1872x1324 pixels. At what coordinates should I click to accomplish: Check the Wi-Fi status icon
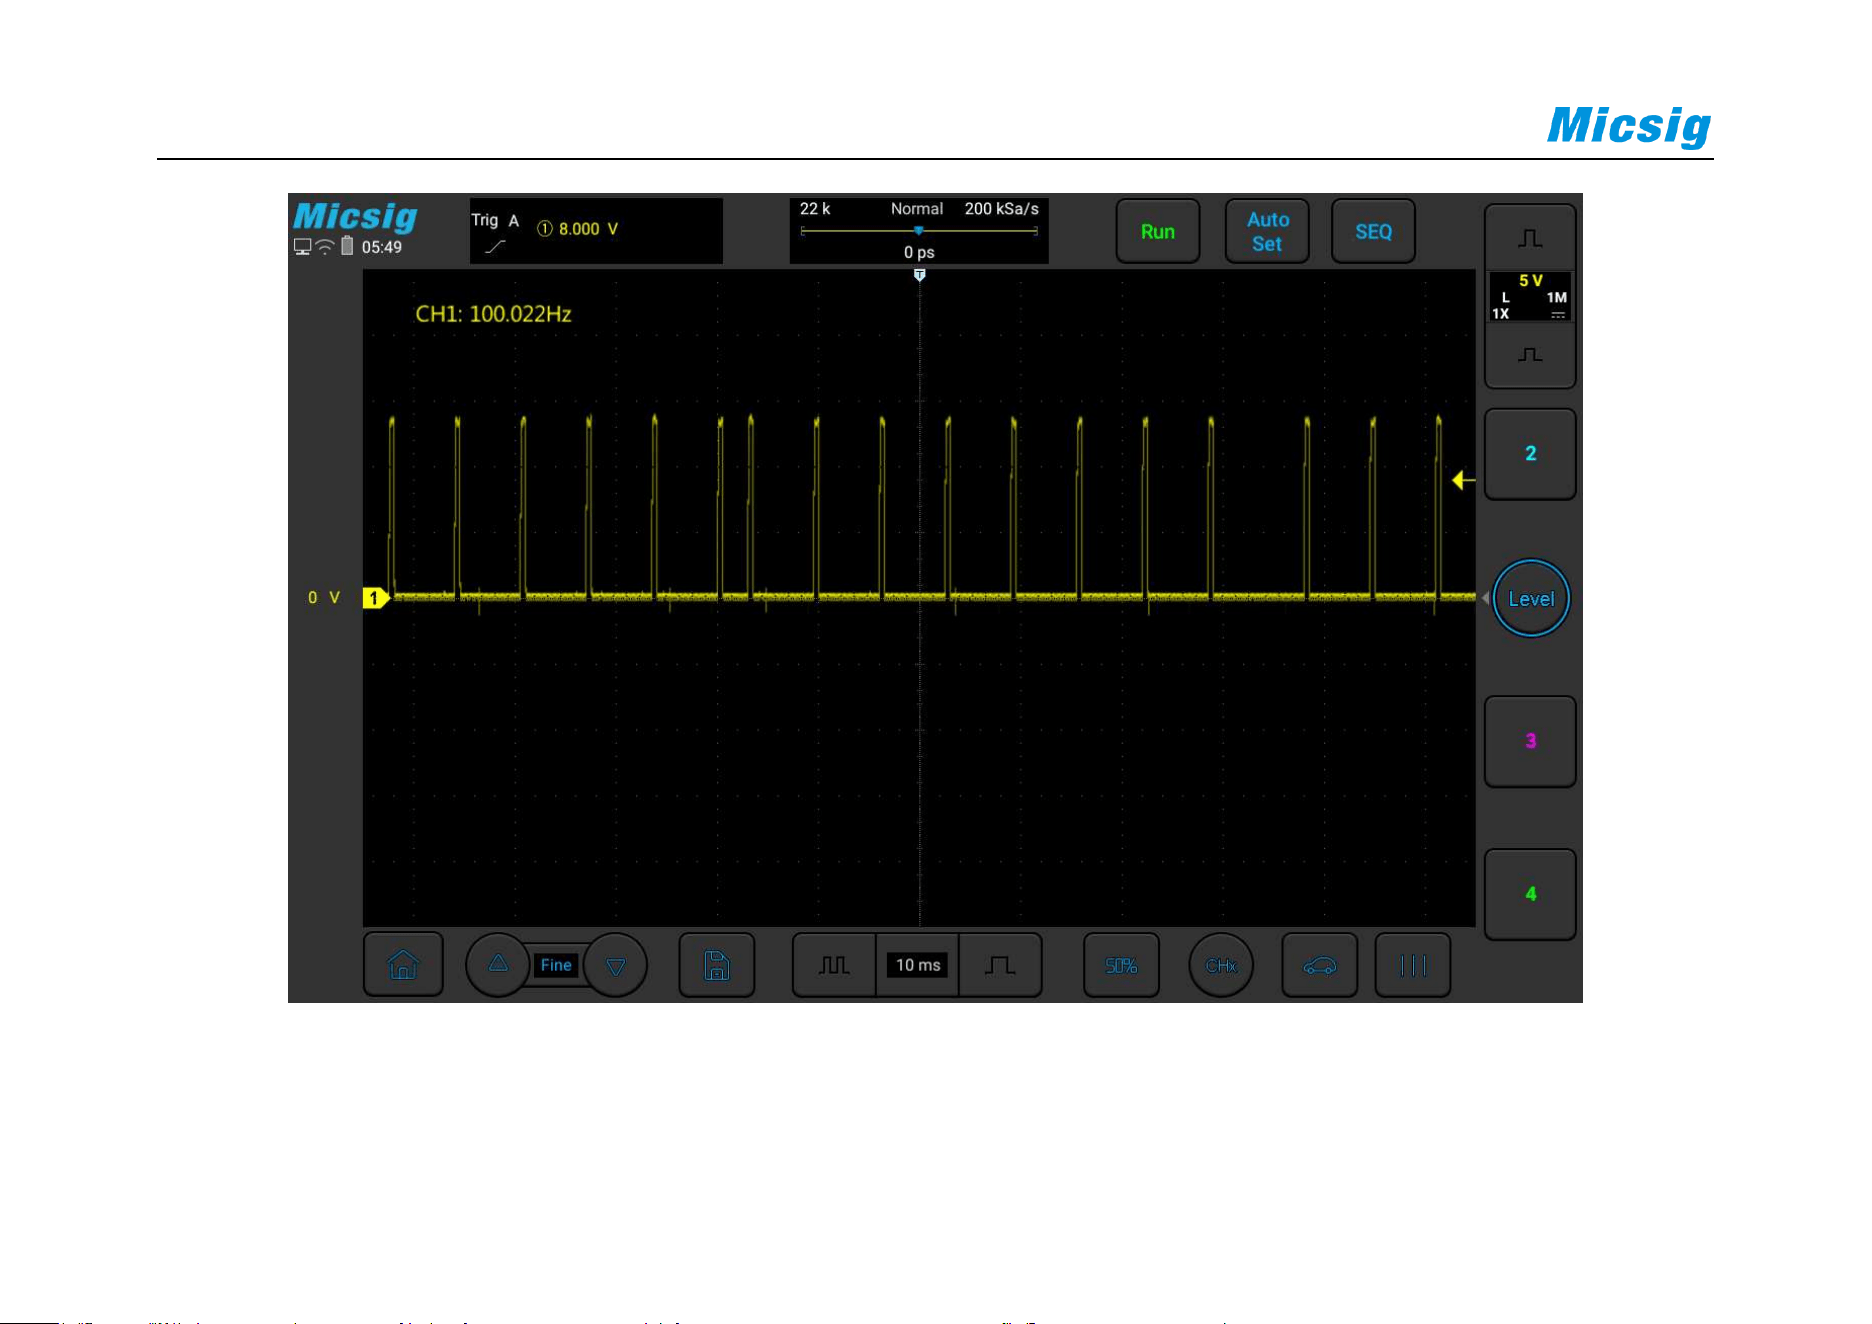coord(325,247)
